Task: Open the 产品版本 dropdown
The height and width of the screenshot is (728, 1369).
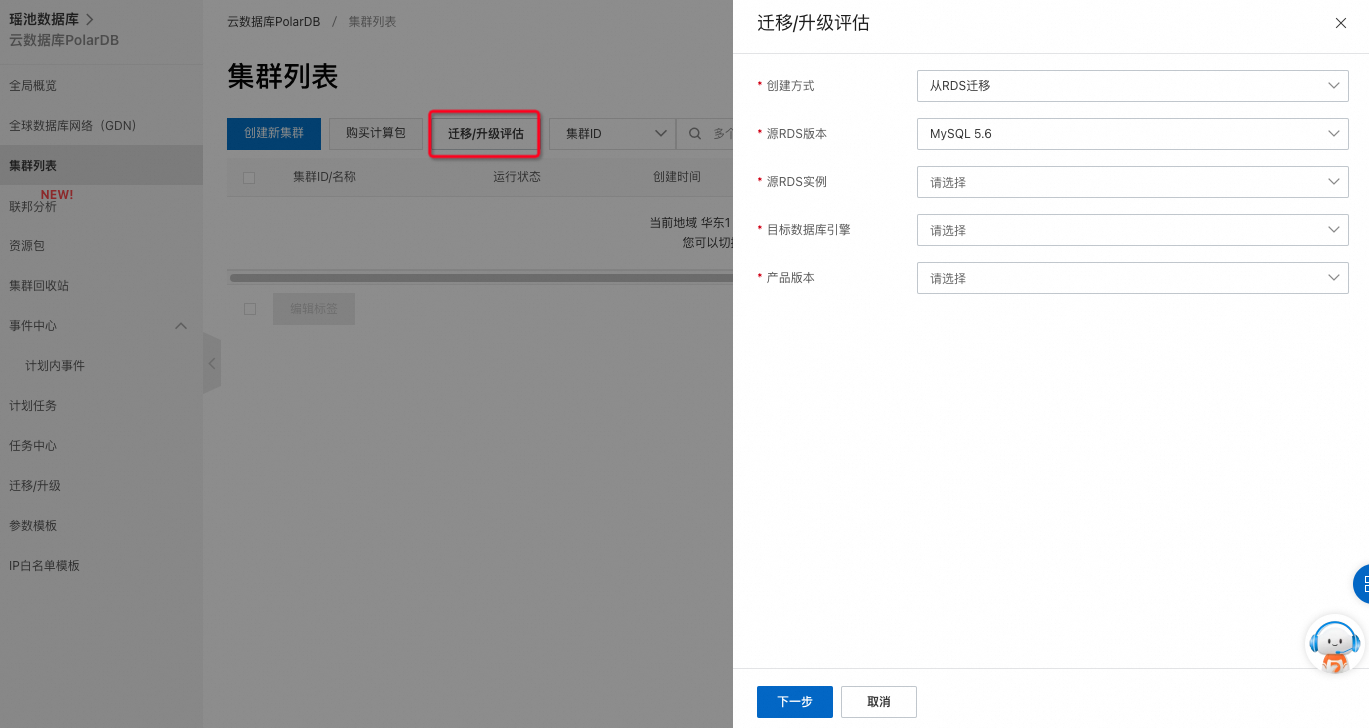Action: click(x=1132, y=278)
